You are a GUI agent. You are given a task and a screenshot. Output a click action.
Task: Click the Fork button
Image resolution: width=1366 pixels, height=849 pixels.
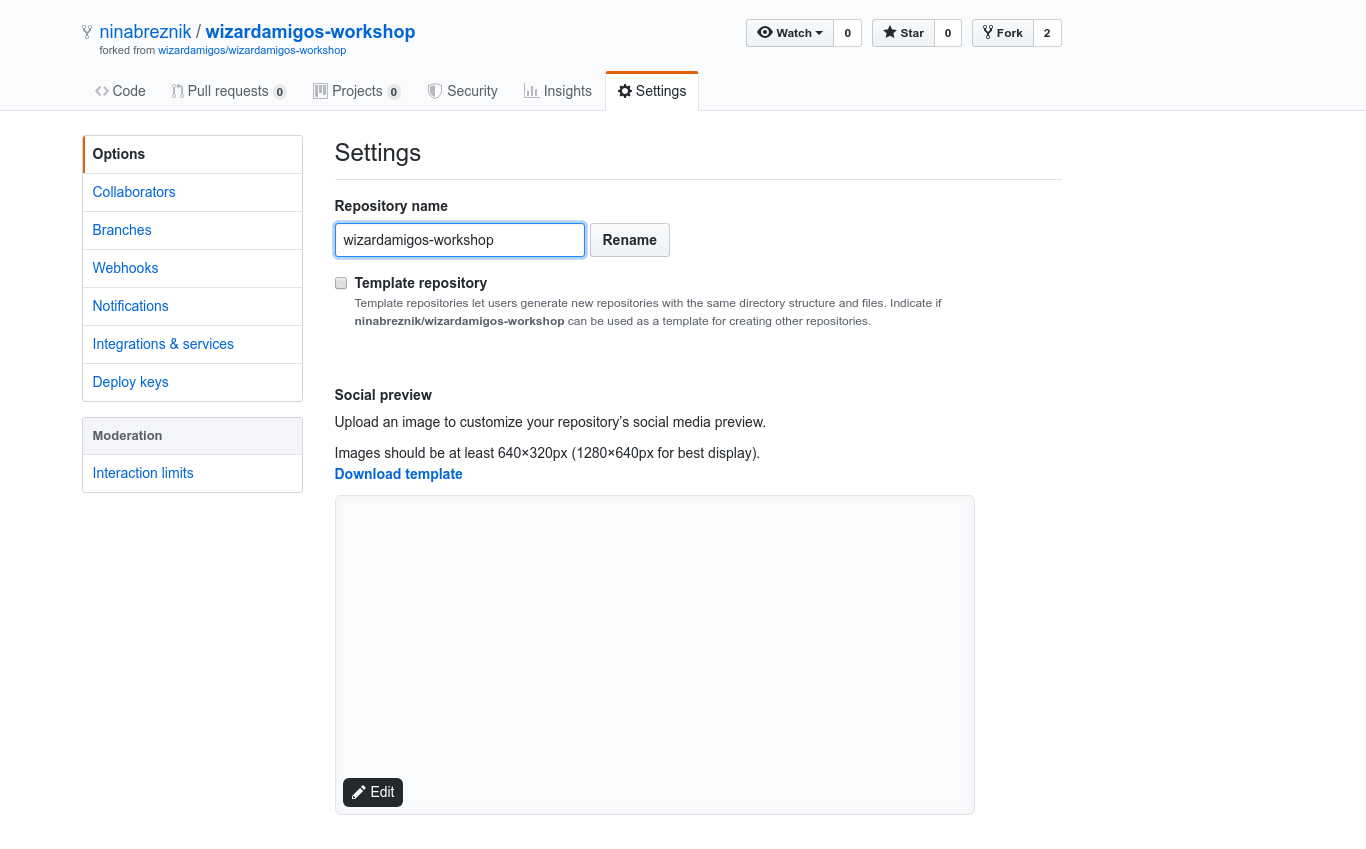pos(1002,33)
